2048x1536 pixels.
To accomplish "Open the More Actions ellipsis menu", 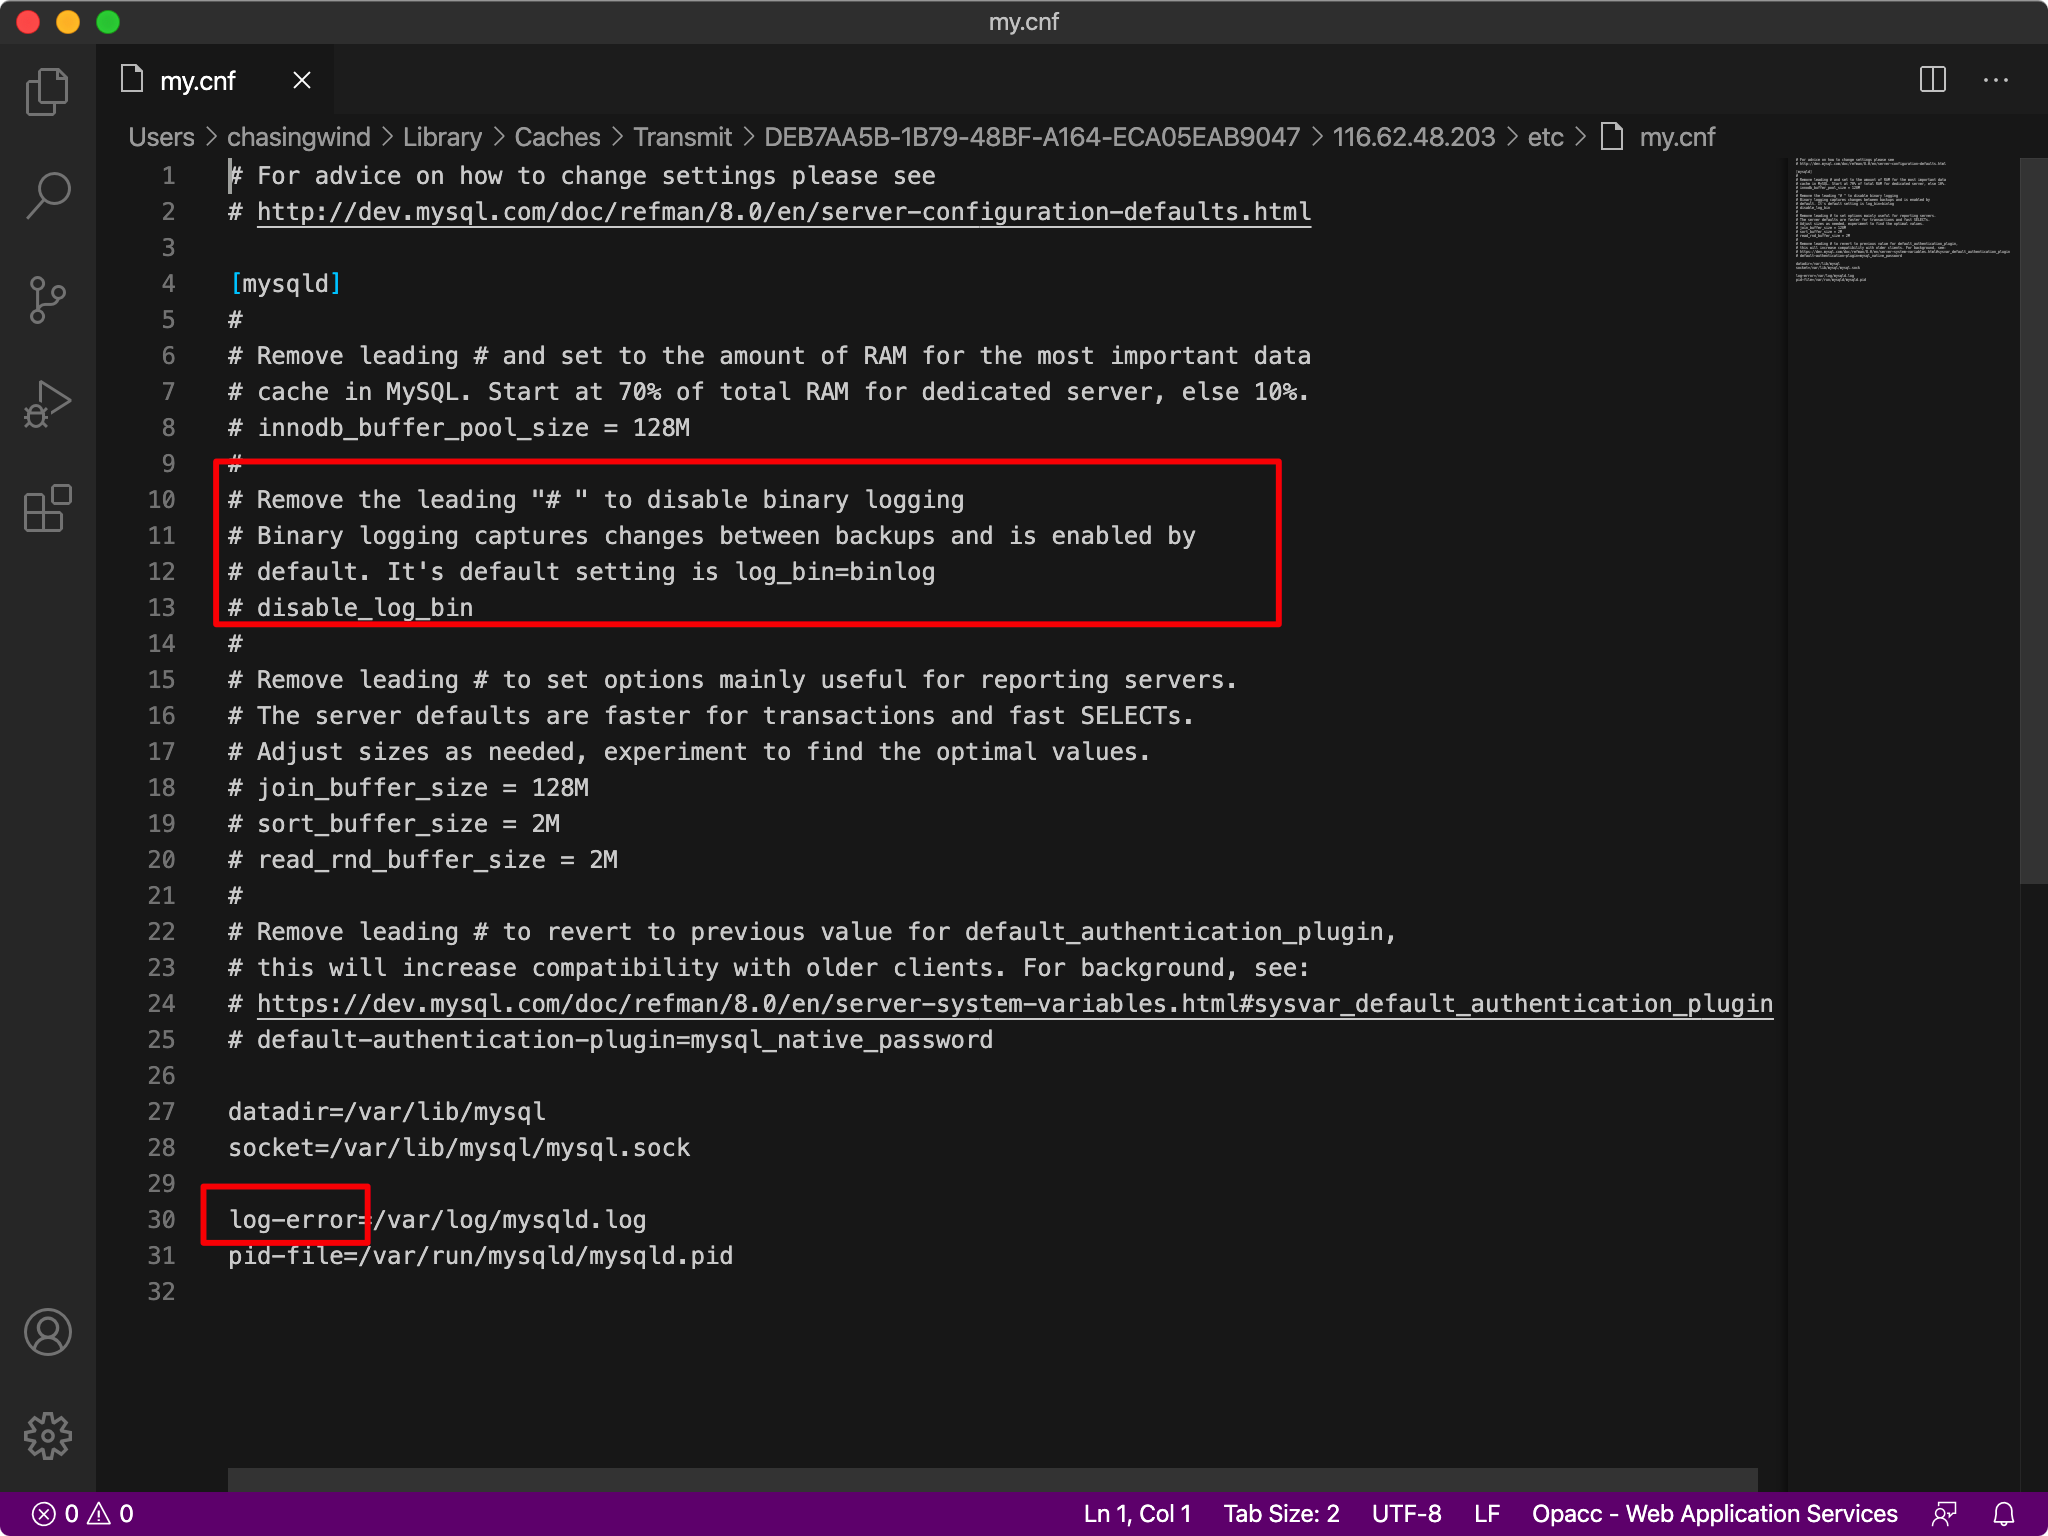I will click(x=1995, y=80).
